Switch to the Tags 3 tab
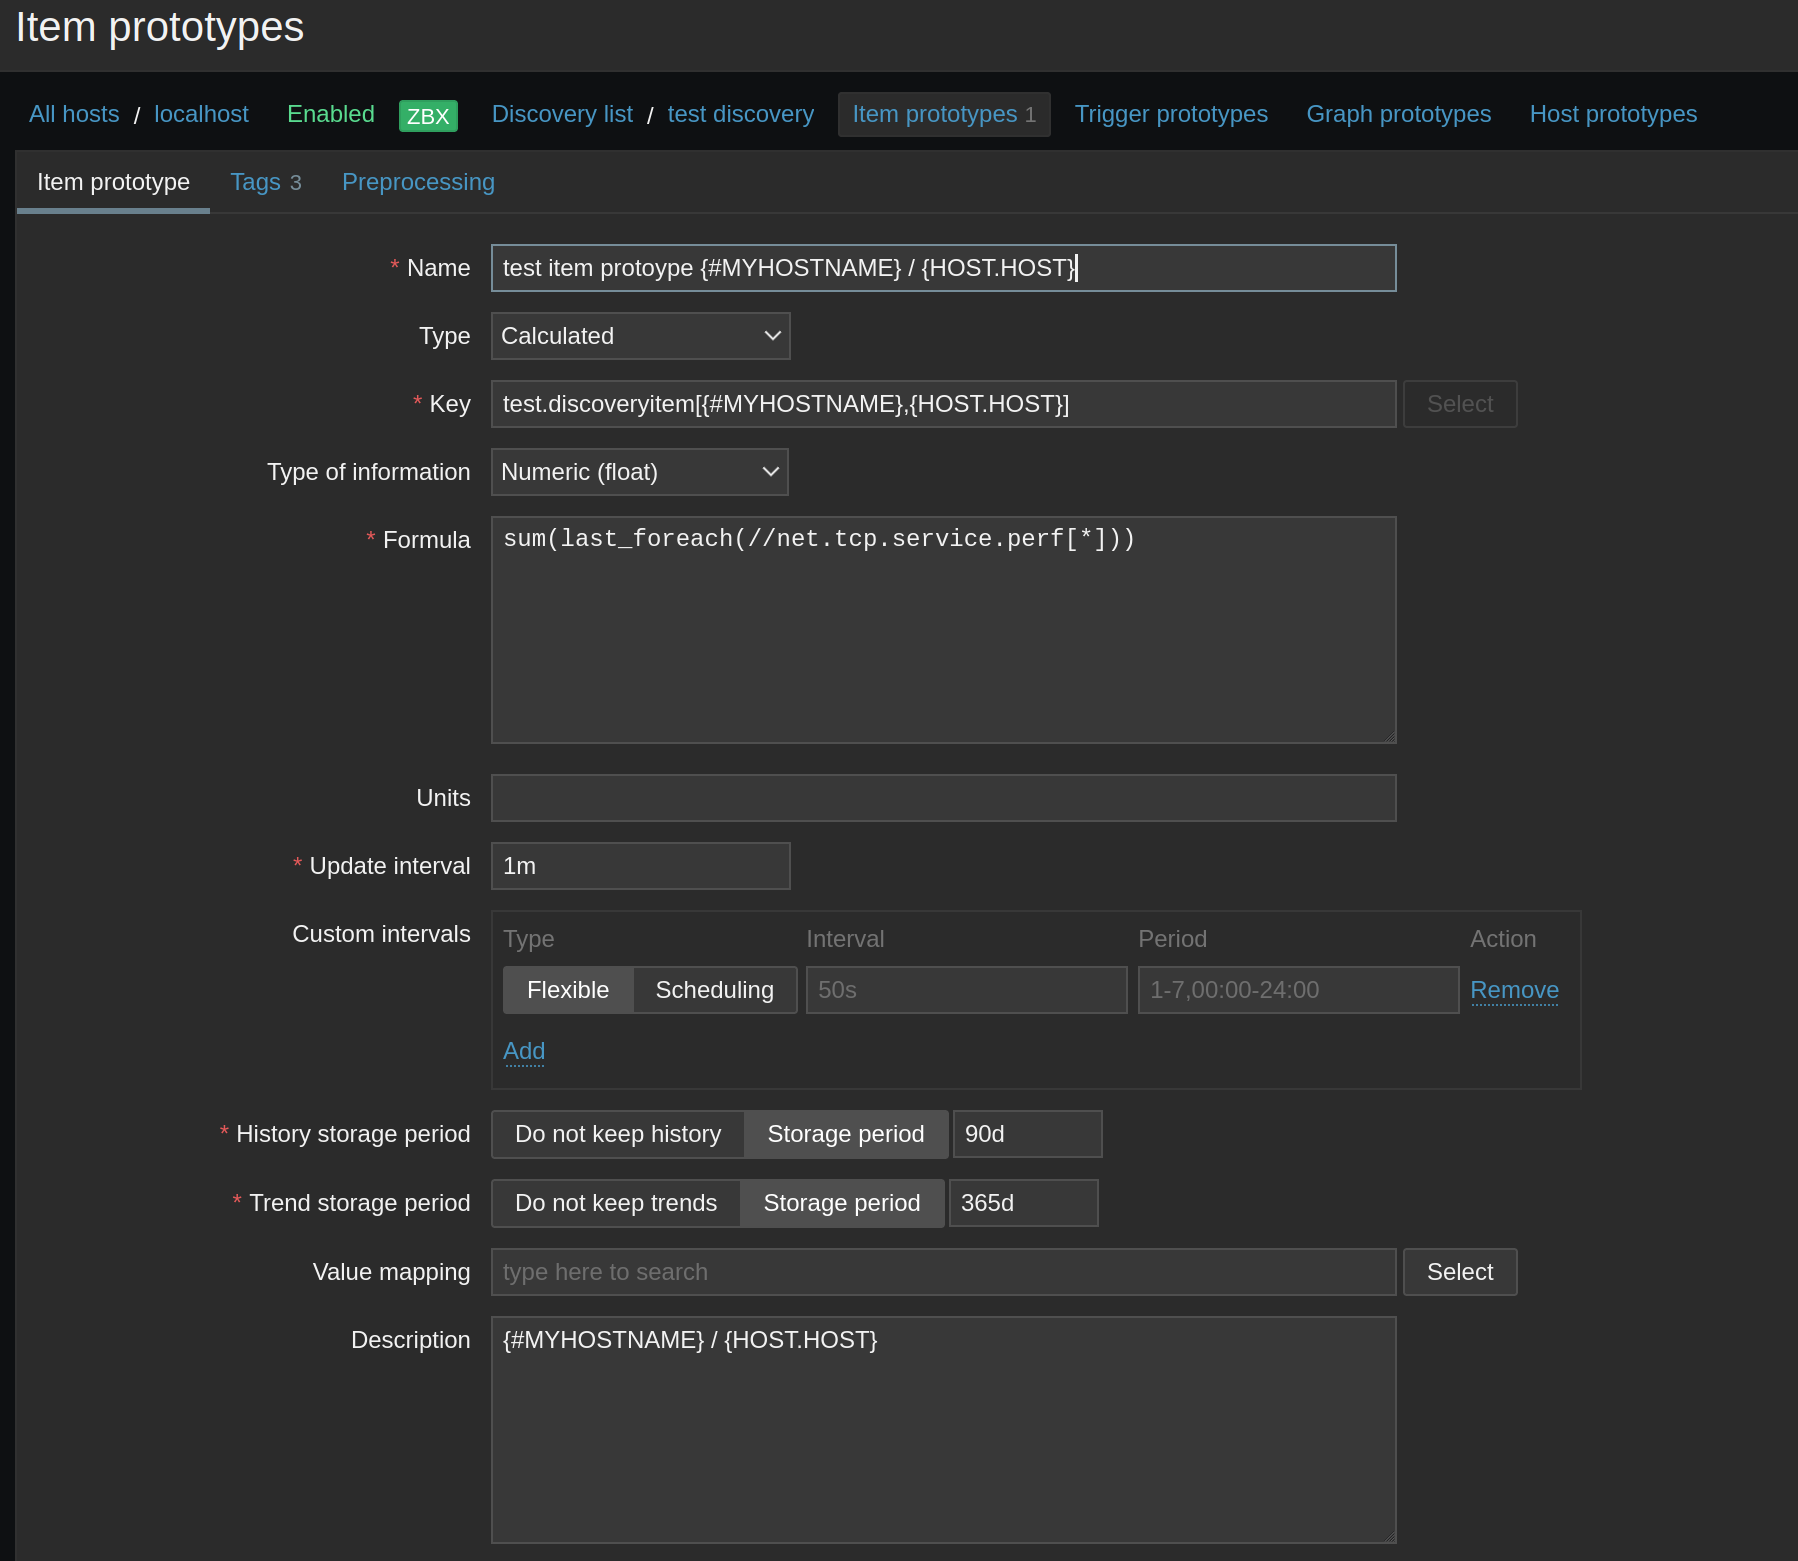Viewport: 1798px width, 1561px height. point(266,182)
